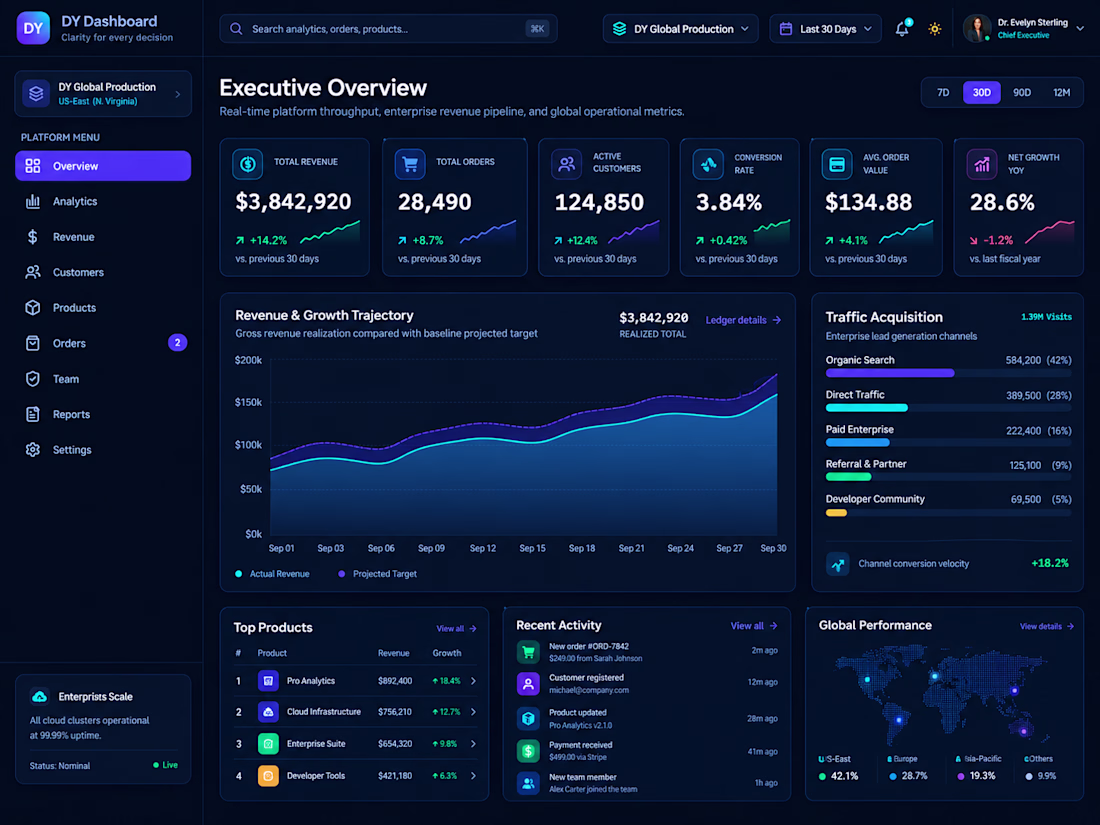Click the Total Orders cart icon

[410, 164]
